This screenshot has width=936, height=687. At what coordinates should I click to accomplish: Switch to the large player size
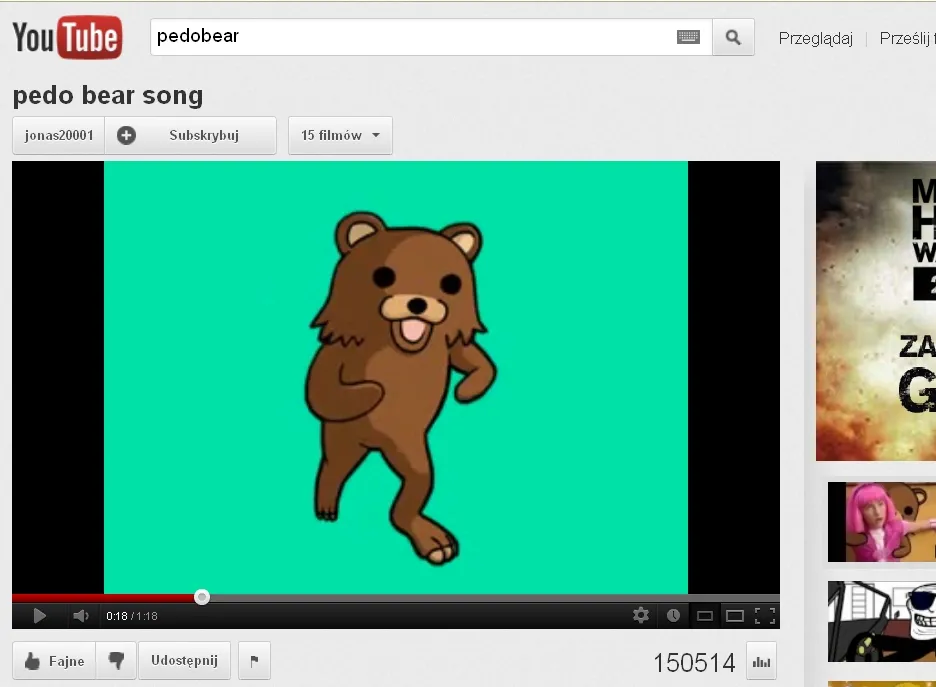(735, 616)
